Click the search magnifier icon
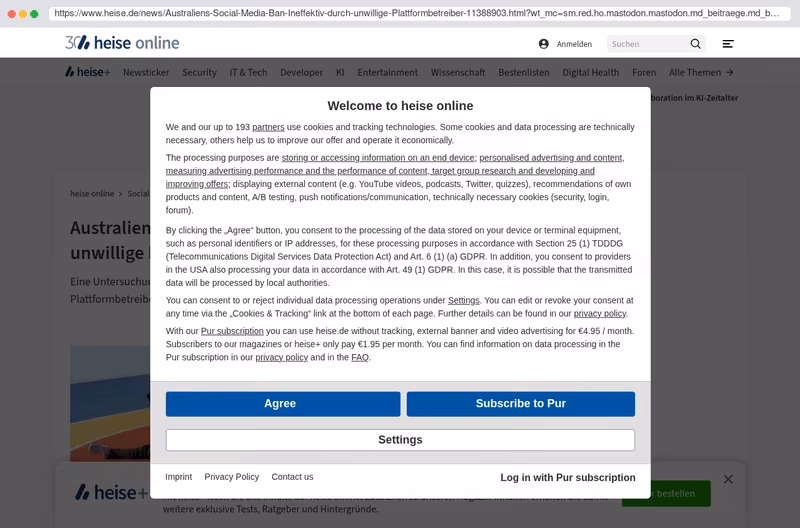Viewport: 800px width, 528px height. (x=695, y=44)
